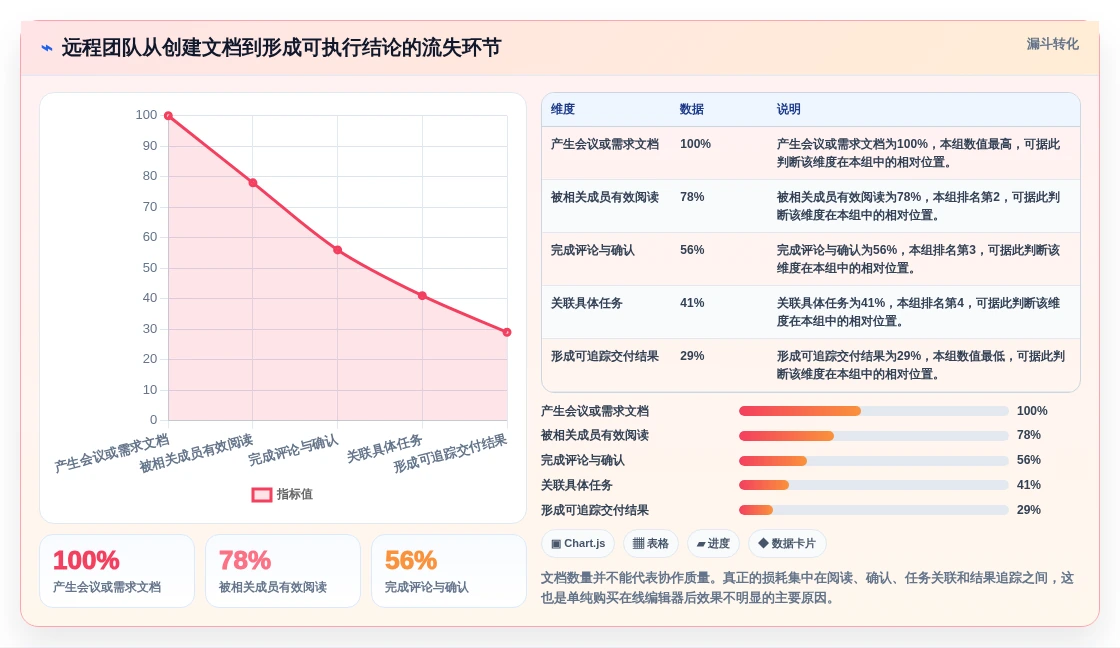Image resolution: width=1120 pixels, height=648 pixels.
Task: Click the 29% value in the table
Action: point(691,356)
